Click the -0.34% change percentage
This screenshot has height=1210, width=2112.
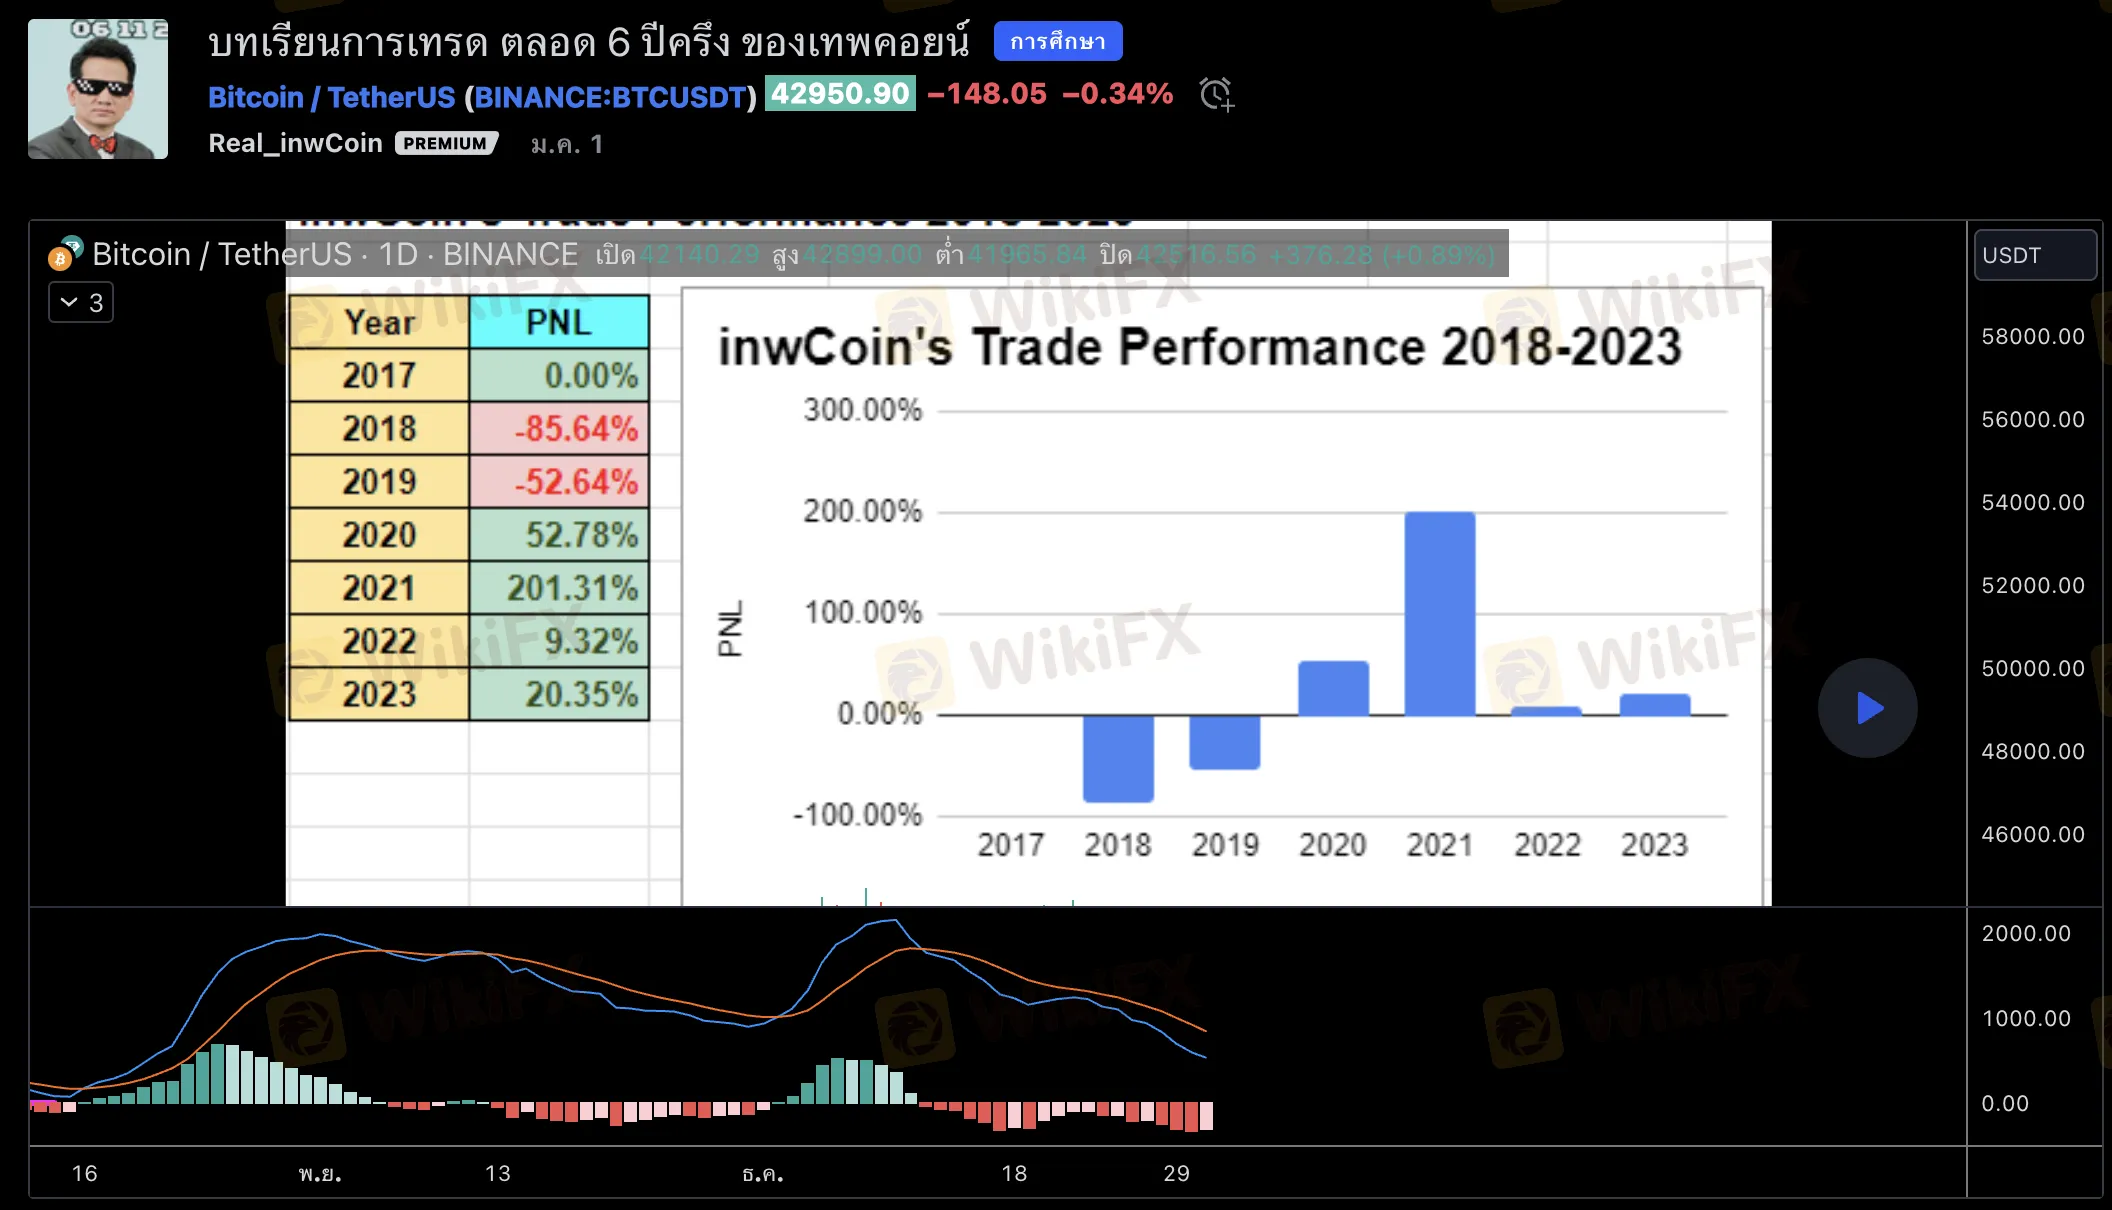[x=1117, y=94]
